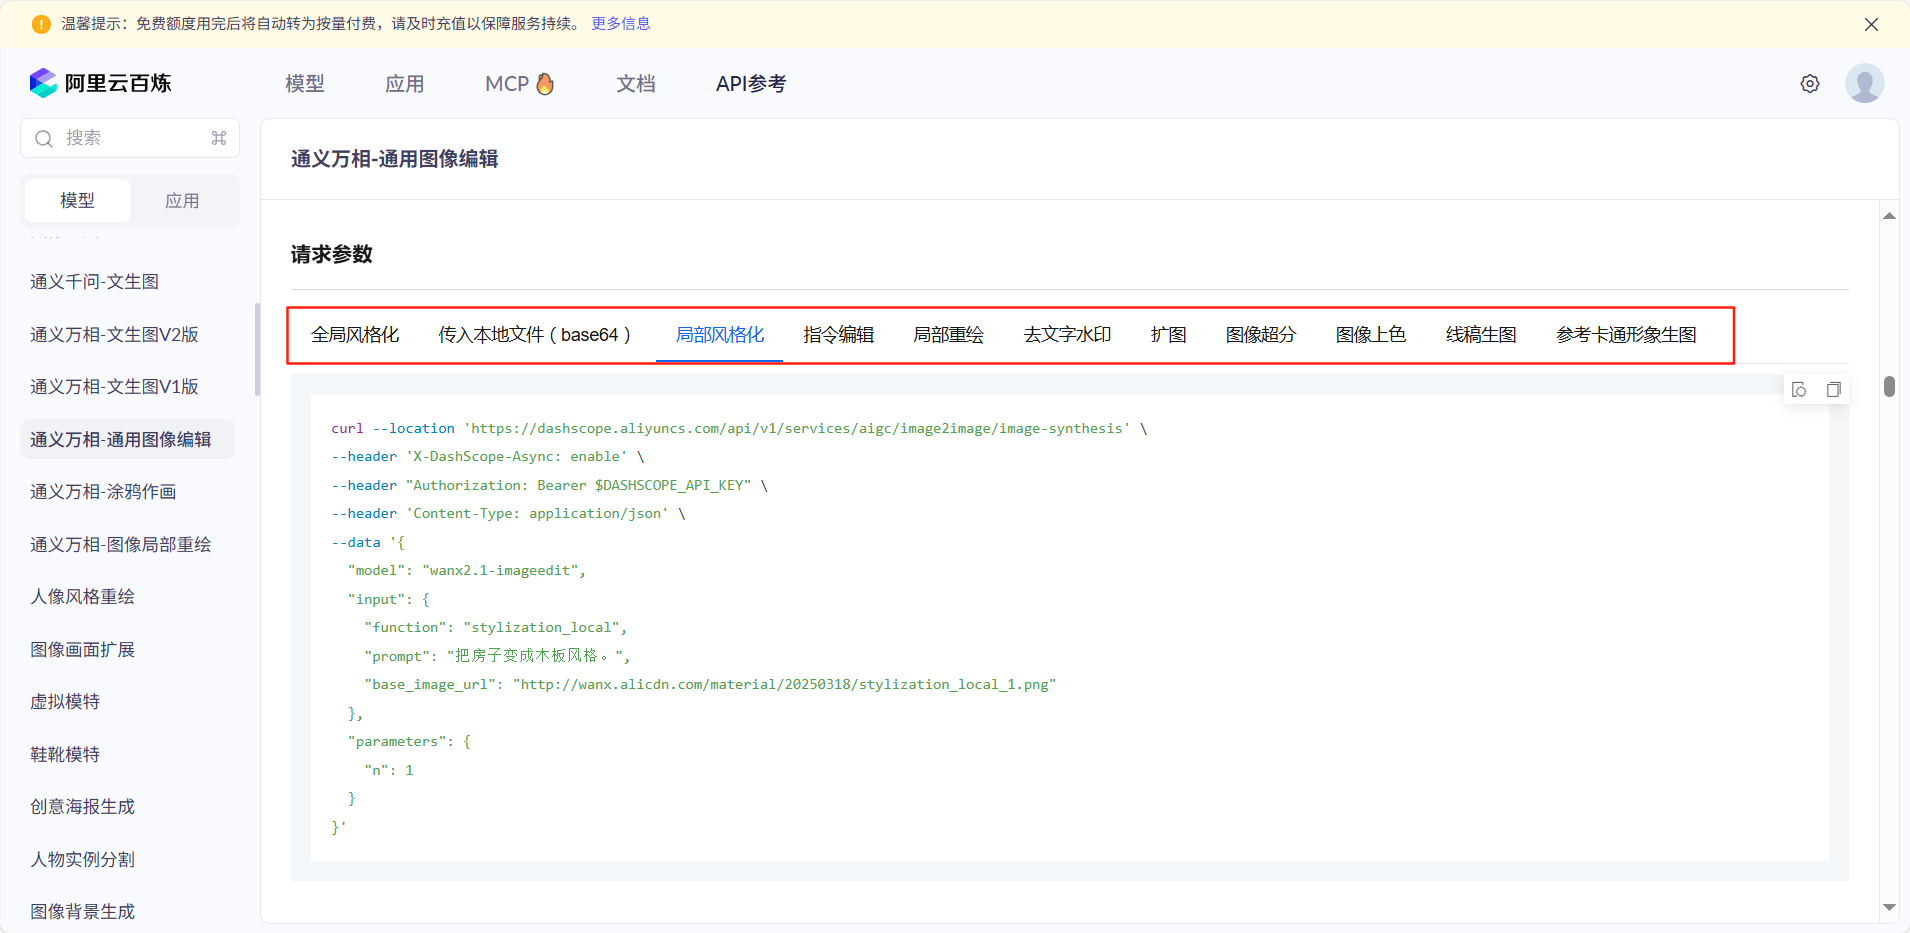Switch to the 图像上色 tab
Image resolution: width=1910 pixels, height=933 pixels.
pos(1371,335)
